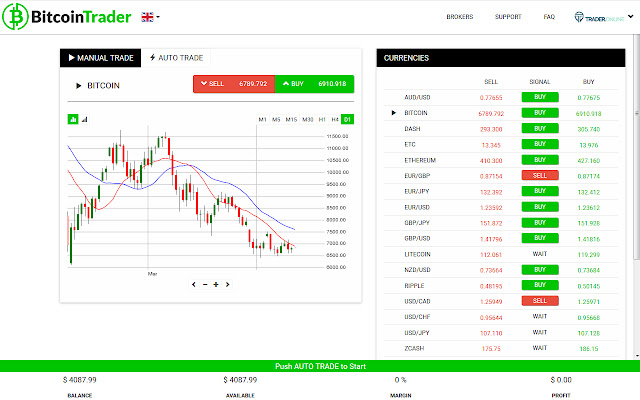The width and height of the screenshot is (640, 400).
Task: Click the red SELL 6789.792 button
Action: pos(234,84)
